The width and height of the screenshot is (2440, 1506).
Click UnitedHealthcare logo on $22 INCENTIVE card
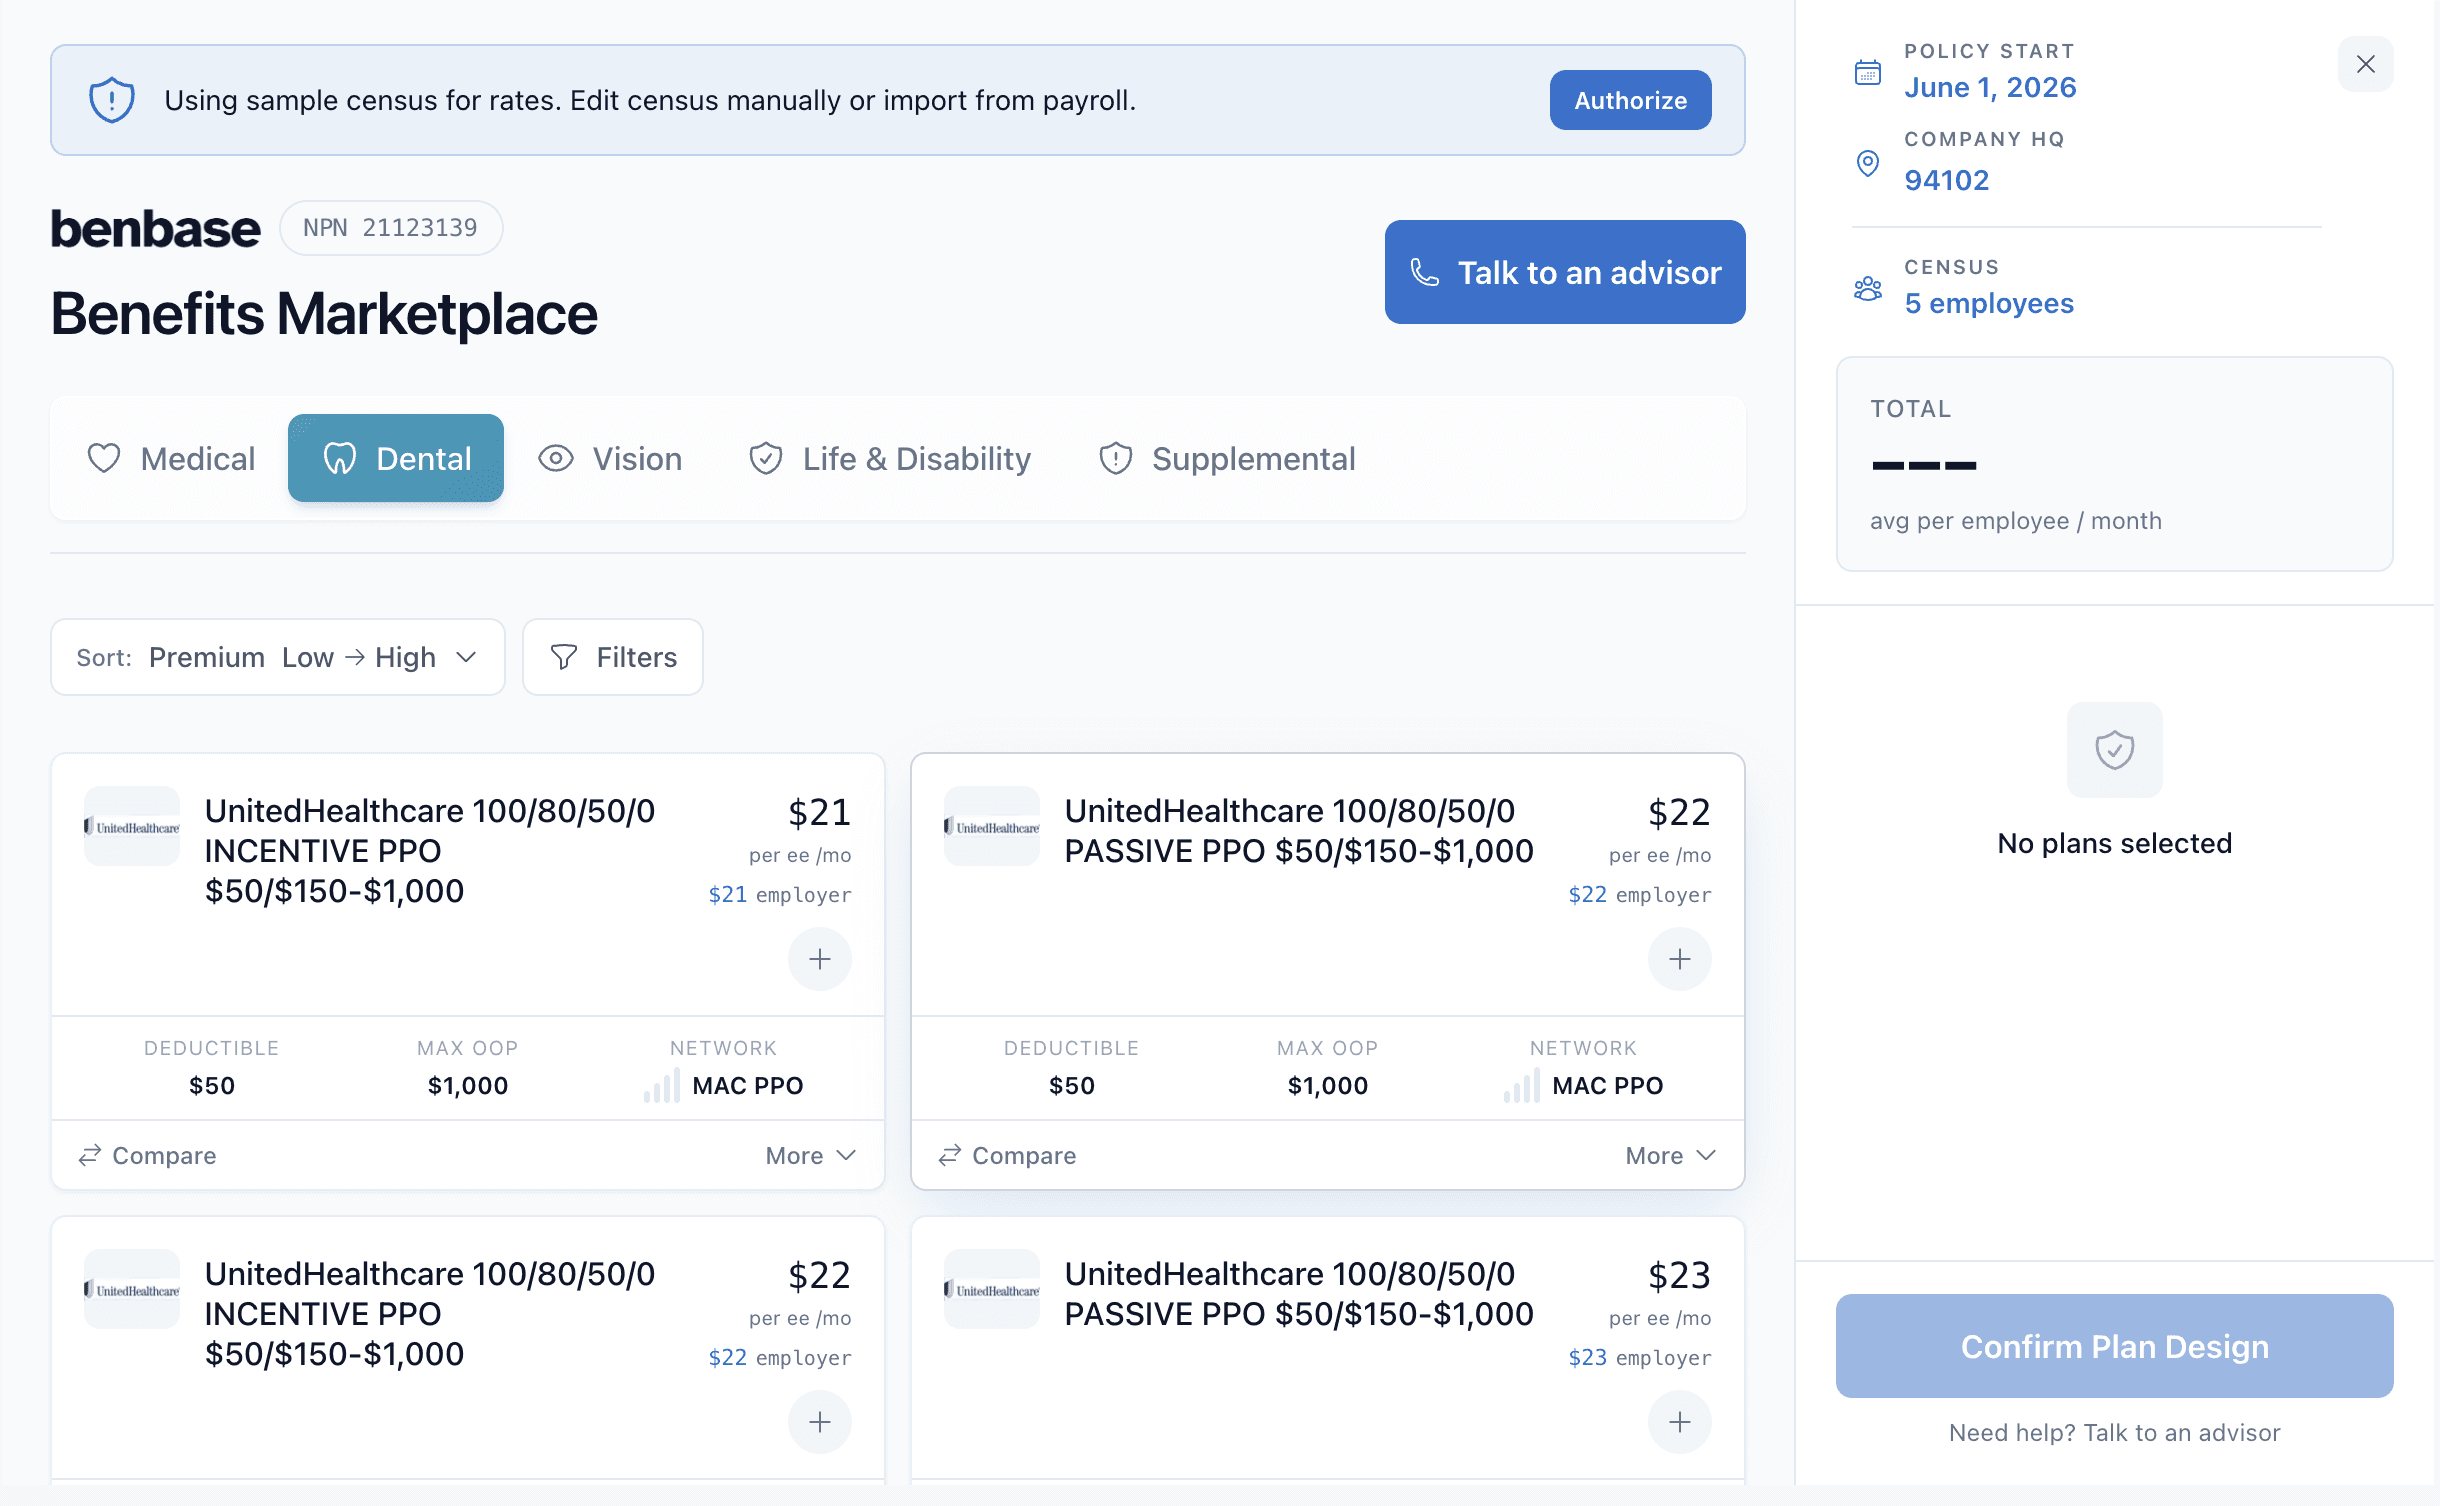click(x=132, y=1289)
